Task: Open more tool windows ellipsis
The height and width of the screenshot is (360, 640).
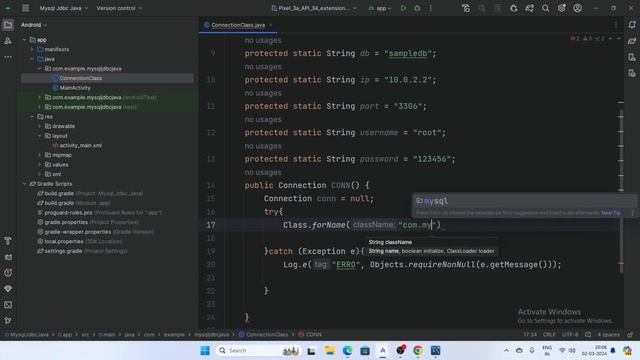Action: (x=8, y=57)
